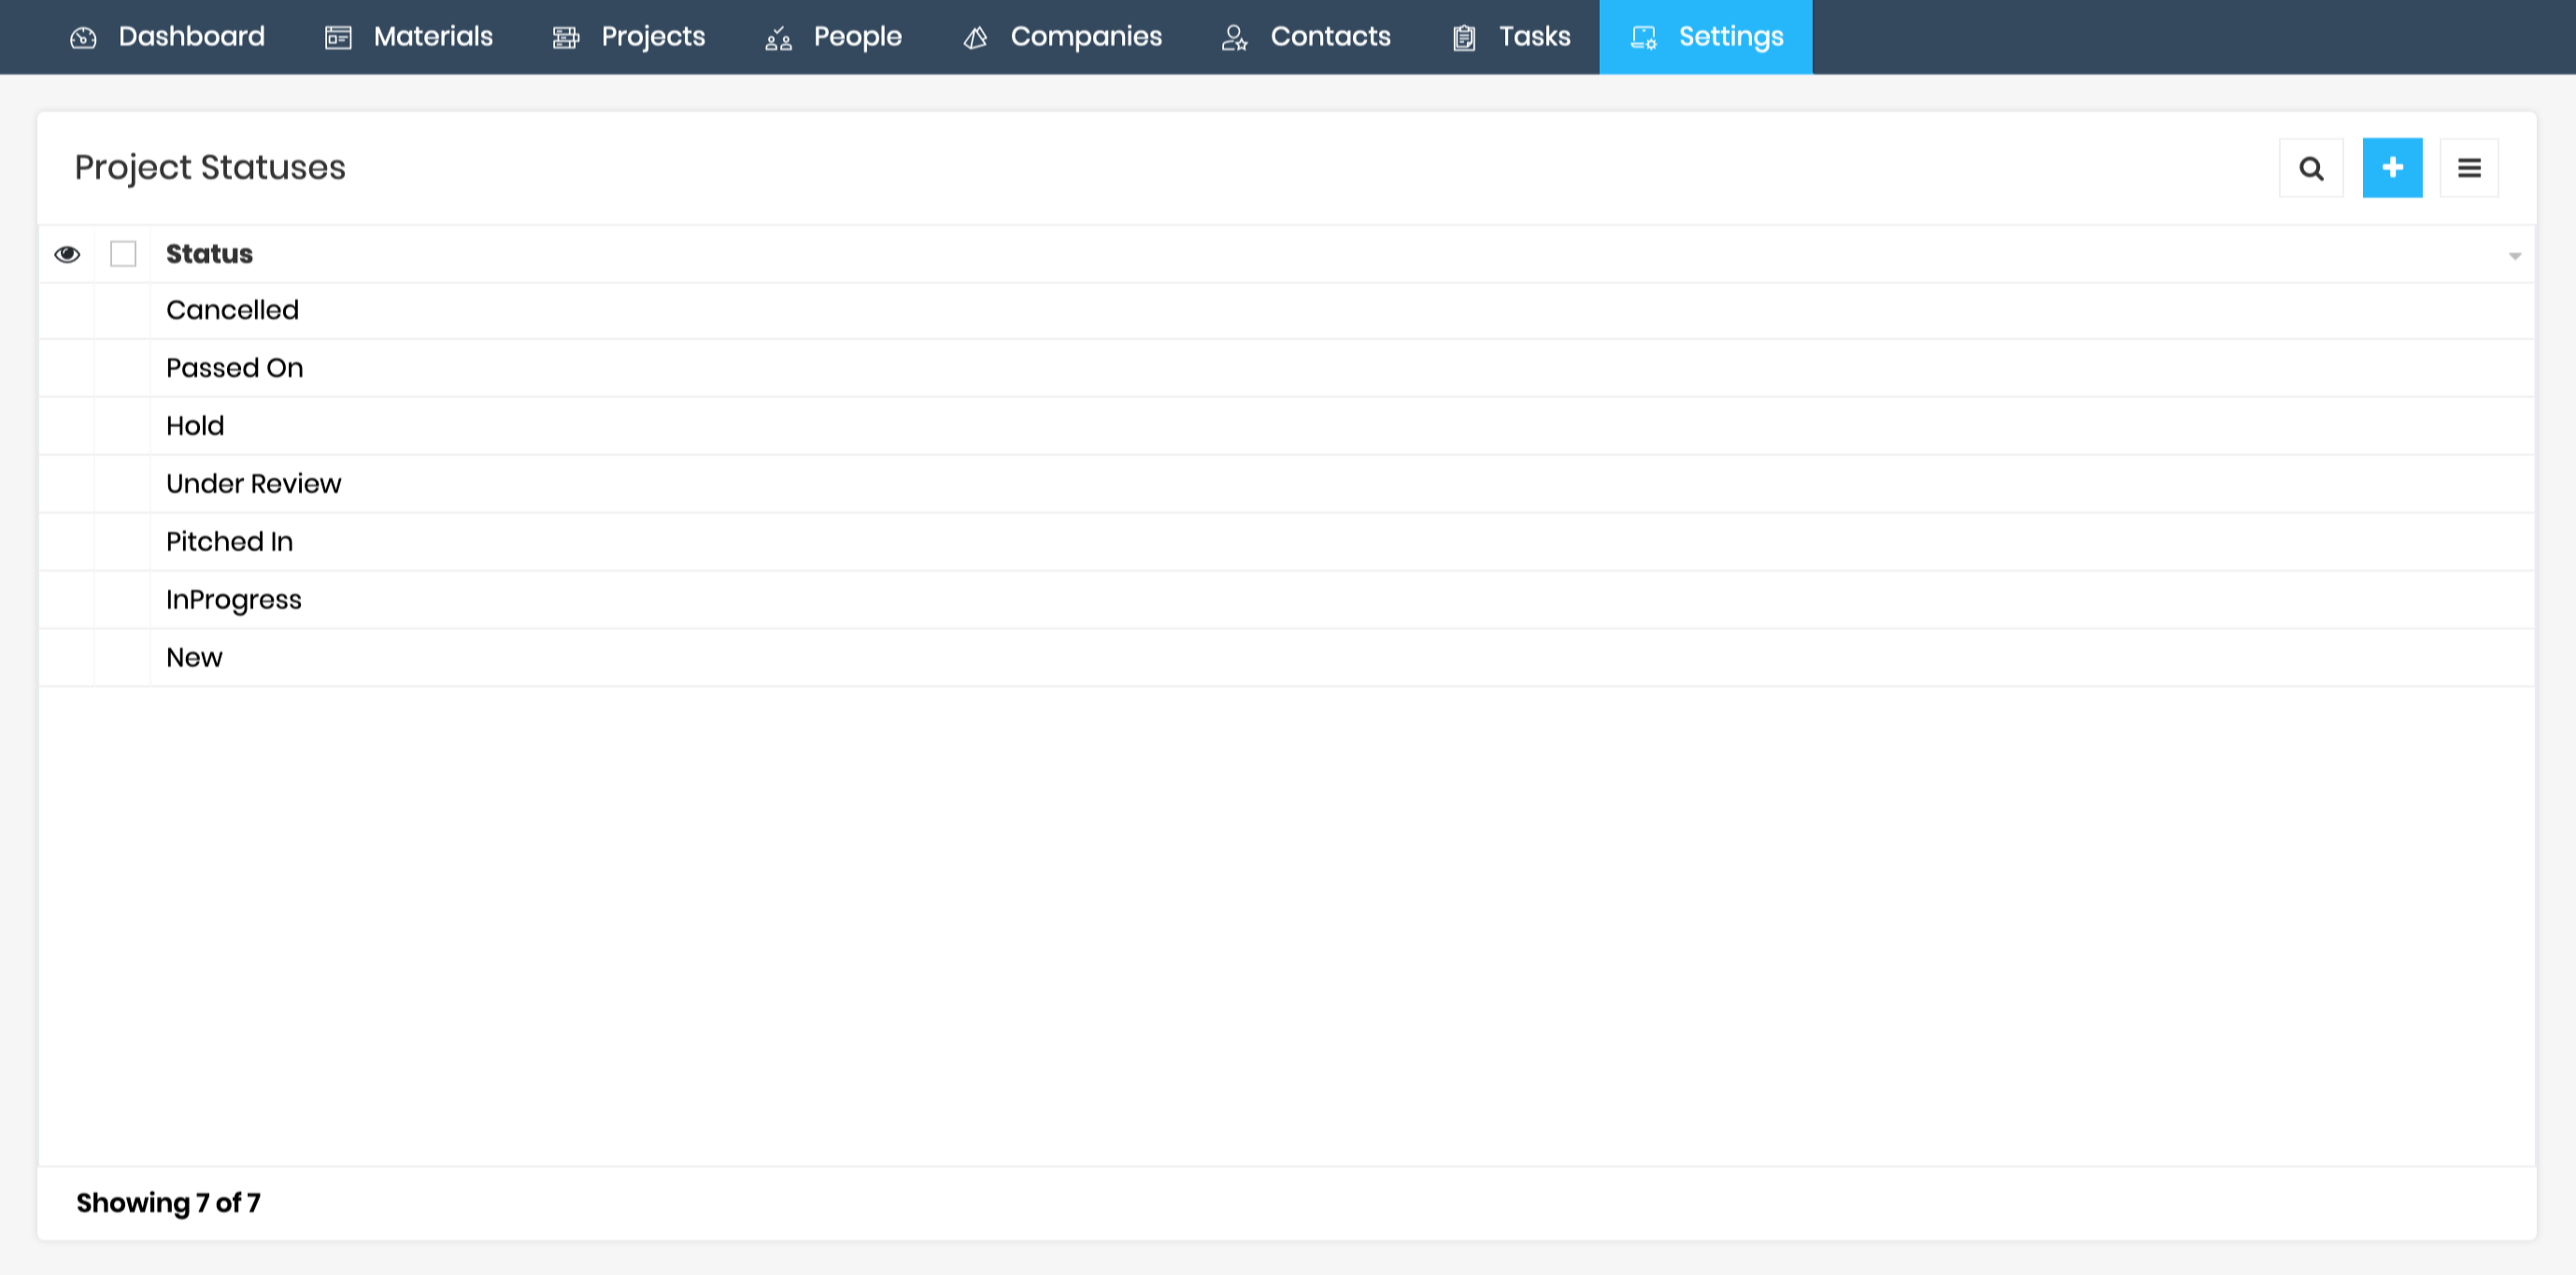Click the Settings icon in navbar
The image size is (2576, 1275).
pos(1643,38)
